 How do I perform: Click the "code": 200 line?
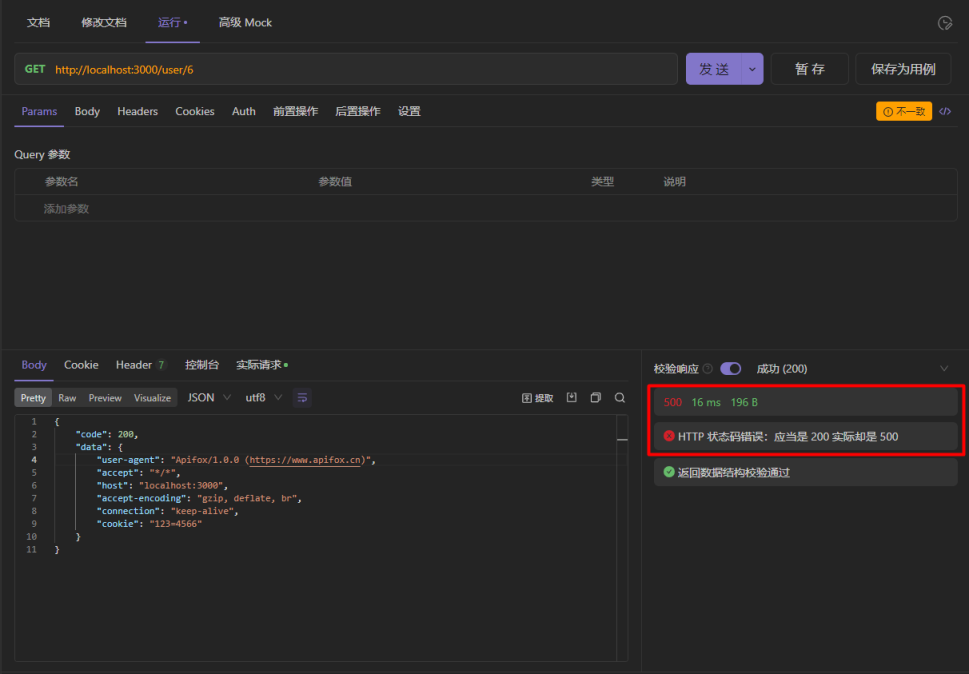click(106, 434)
